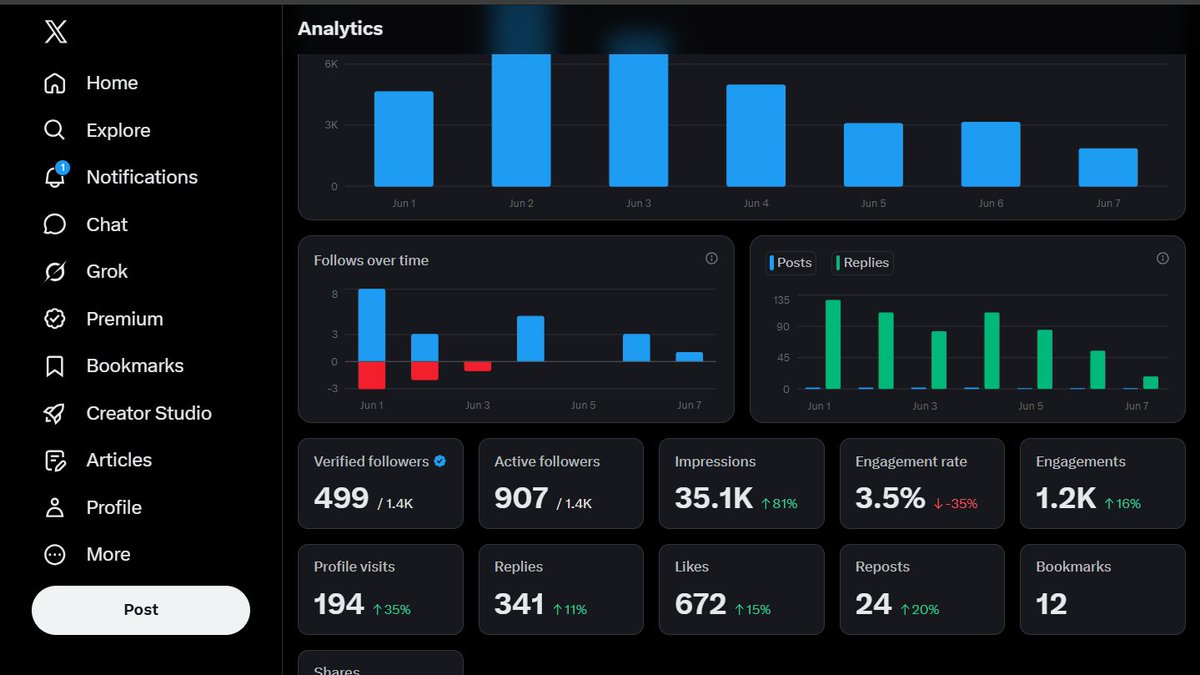Open the Notifications menu label
This screenshot has width=1200, height=675.
click(142, 177)
